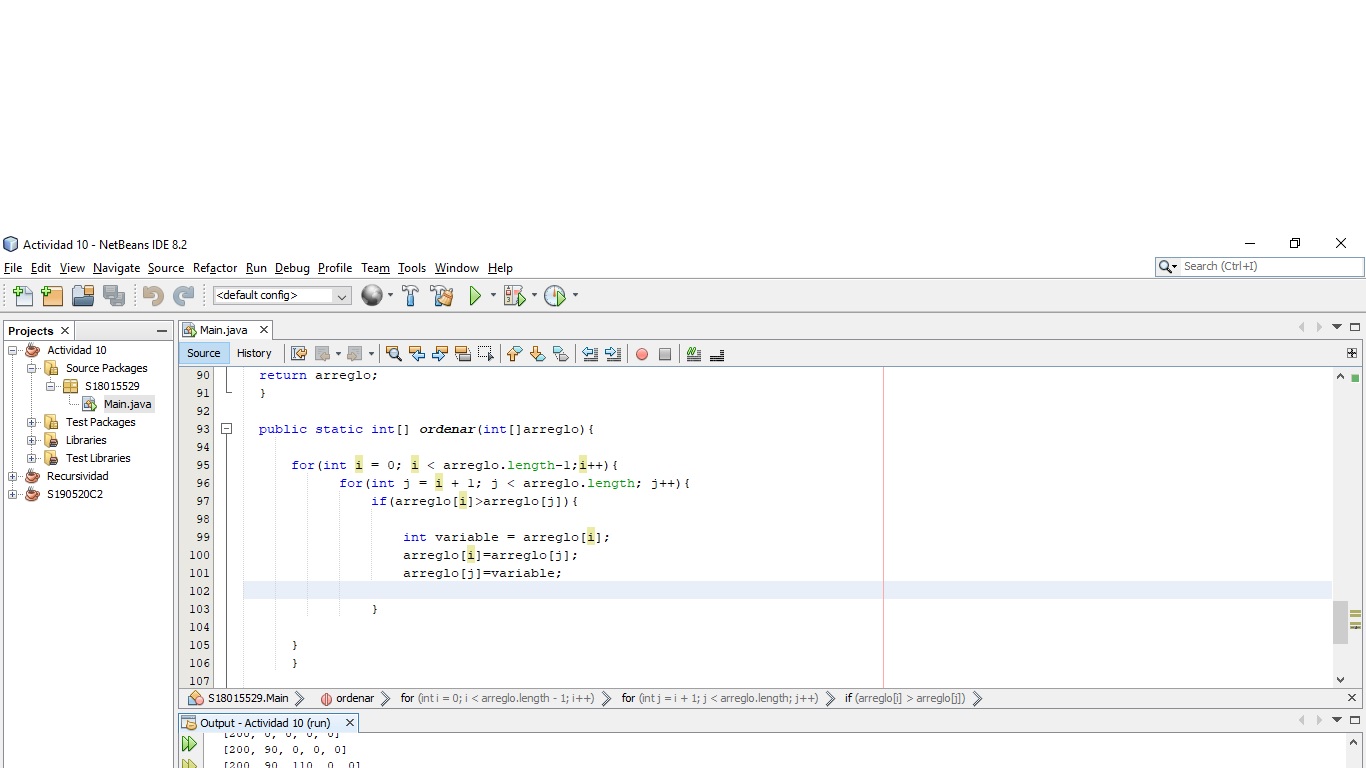Open an existing project via toolbar icon

tap(83, 296)
